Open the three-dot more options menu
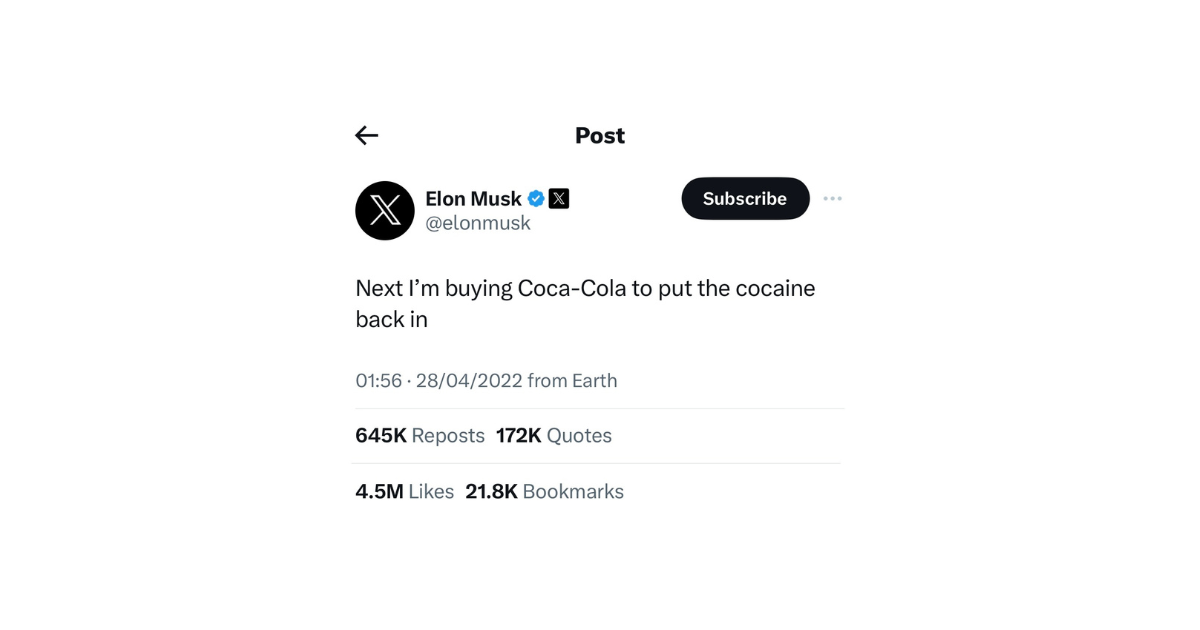 pos(832,198)
